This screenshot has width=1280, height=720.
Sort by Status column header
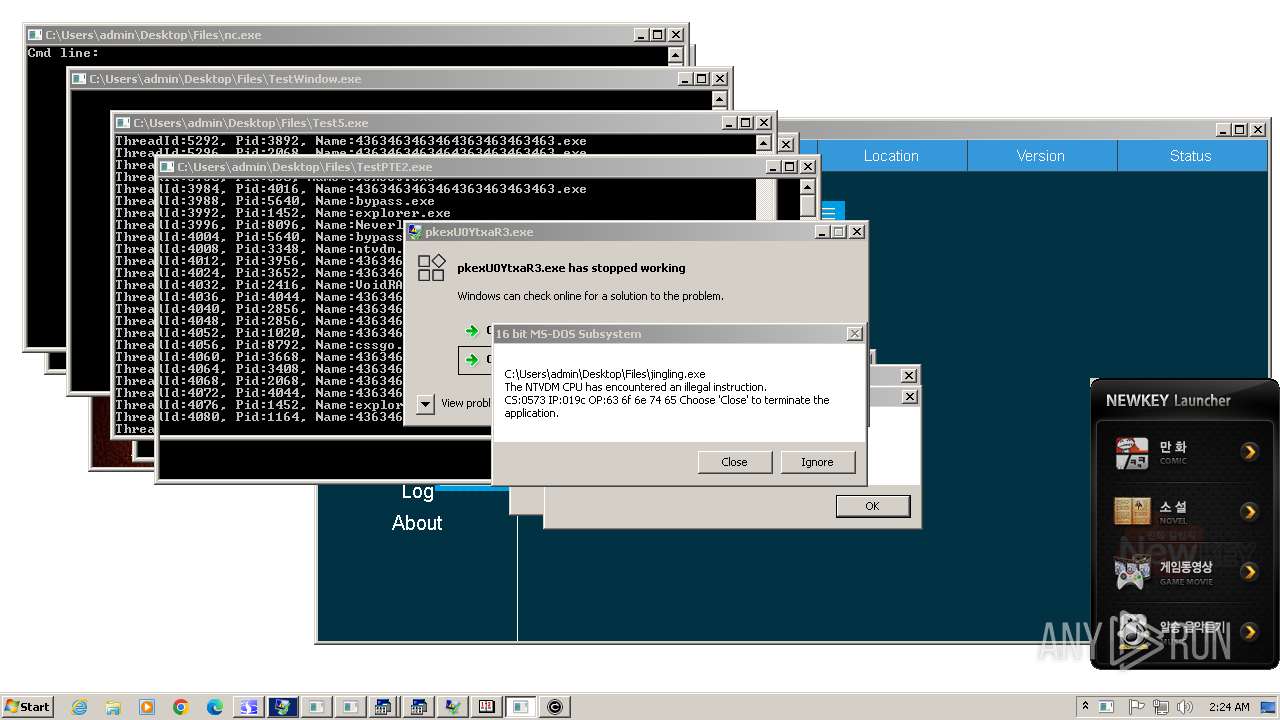(1190, 156)
